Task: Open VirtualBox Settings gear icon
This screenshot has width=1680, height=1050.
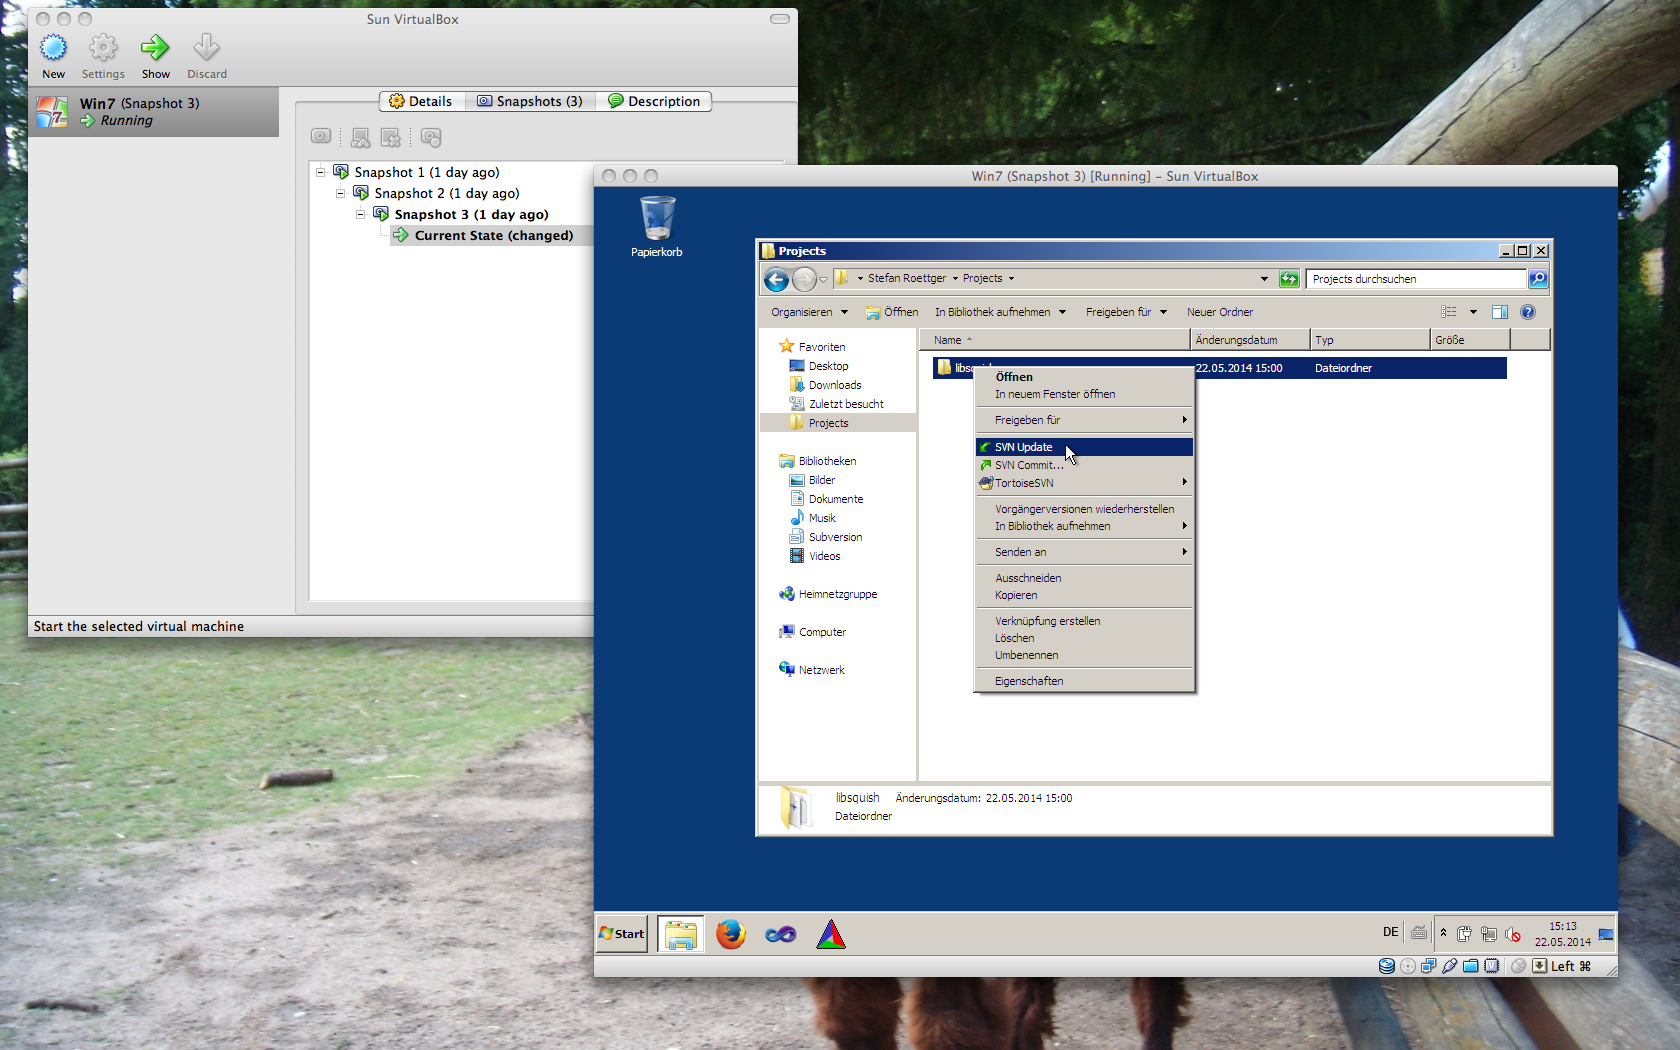Action: [x=103, y=47]
